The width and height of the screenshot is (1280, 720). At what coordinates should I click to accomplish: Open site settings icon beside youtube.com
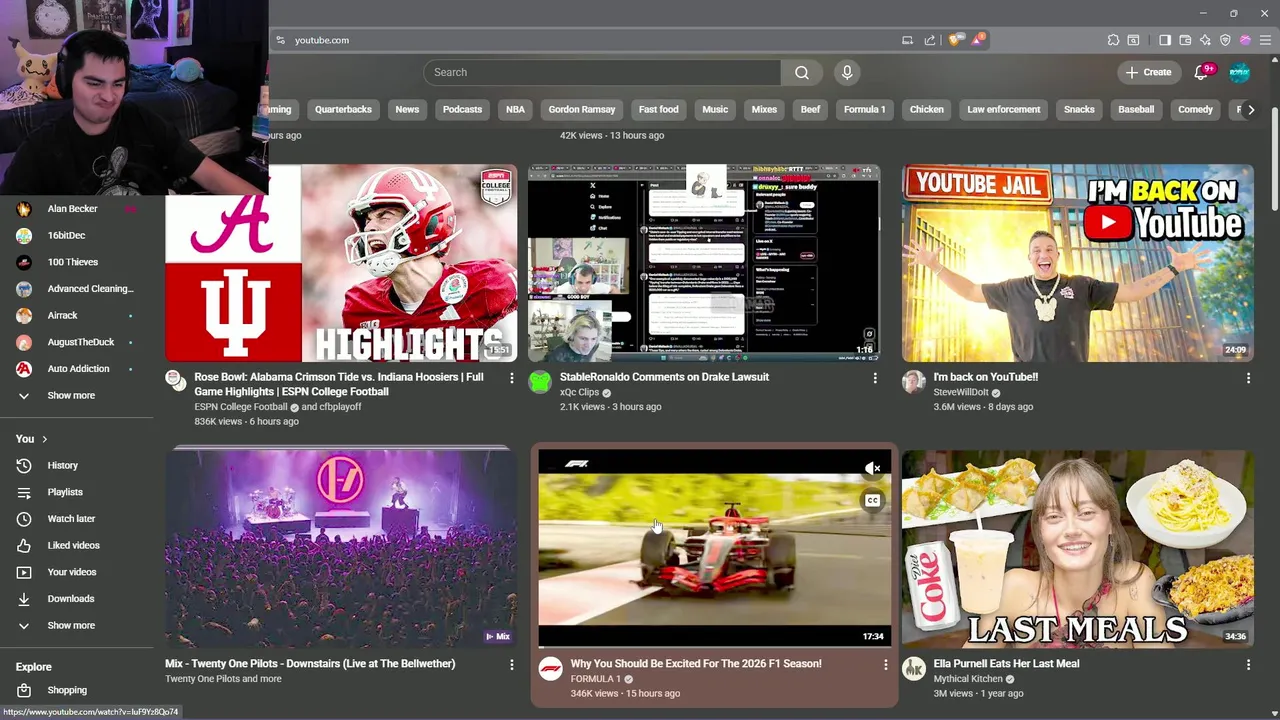coord(281,40)
